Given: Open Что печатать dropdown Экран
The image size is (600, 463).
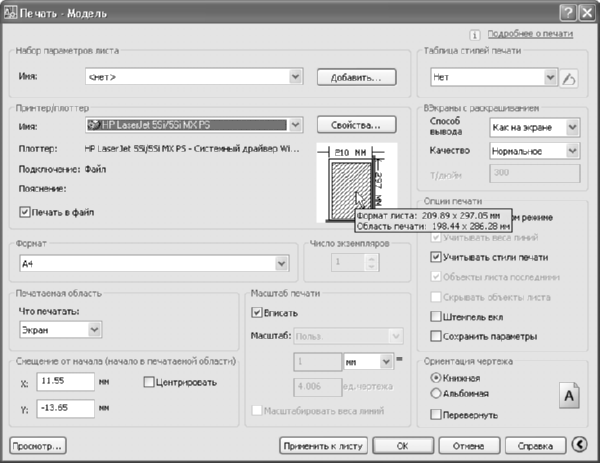Looking at the screenshot, I should pyautogui.click(x=61, y=330).
